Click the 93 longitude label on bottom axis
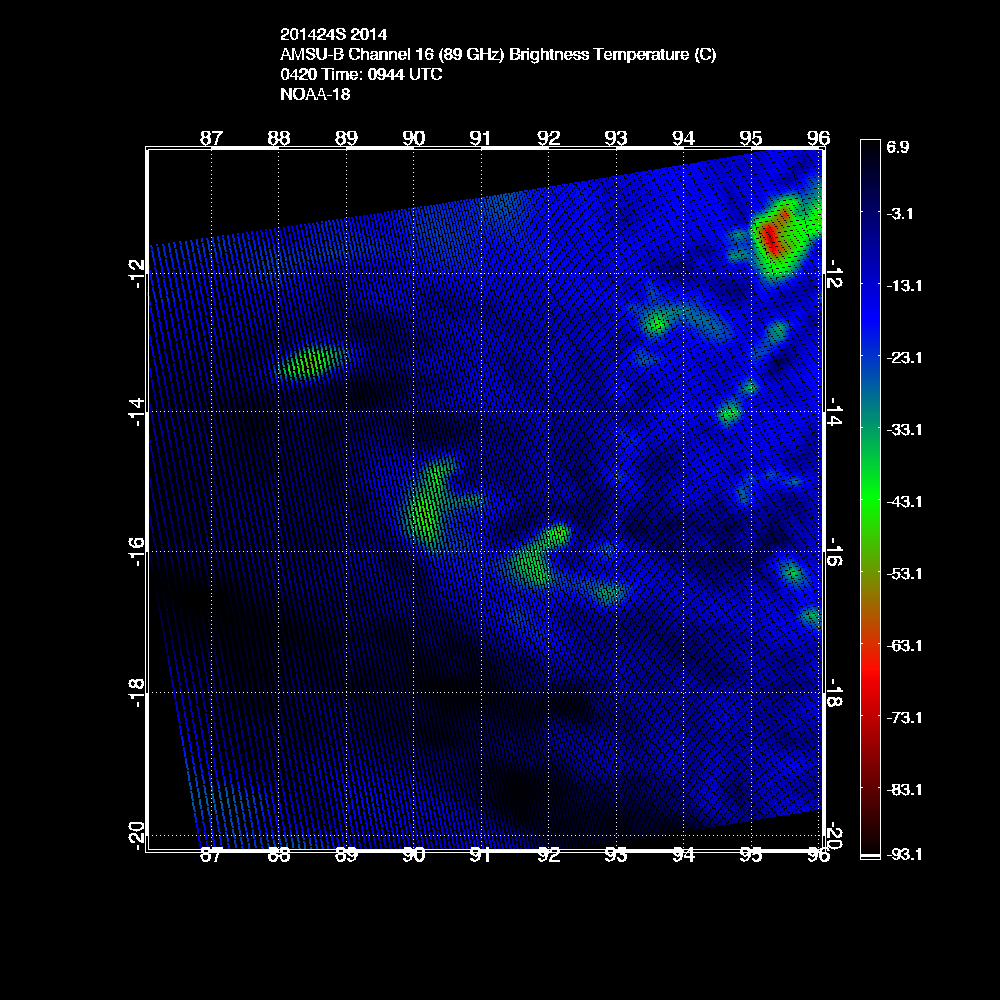This screenshot has width=1000, height=1000. [x=616, y=855]
